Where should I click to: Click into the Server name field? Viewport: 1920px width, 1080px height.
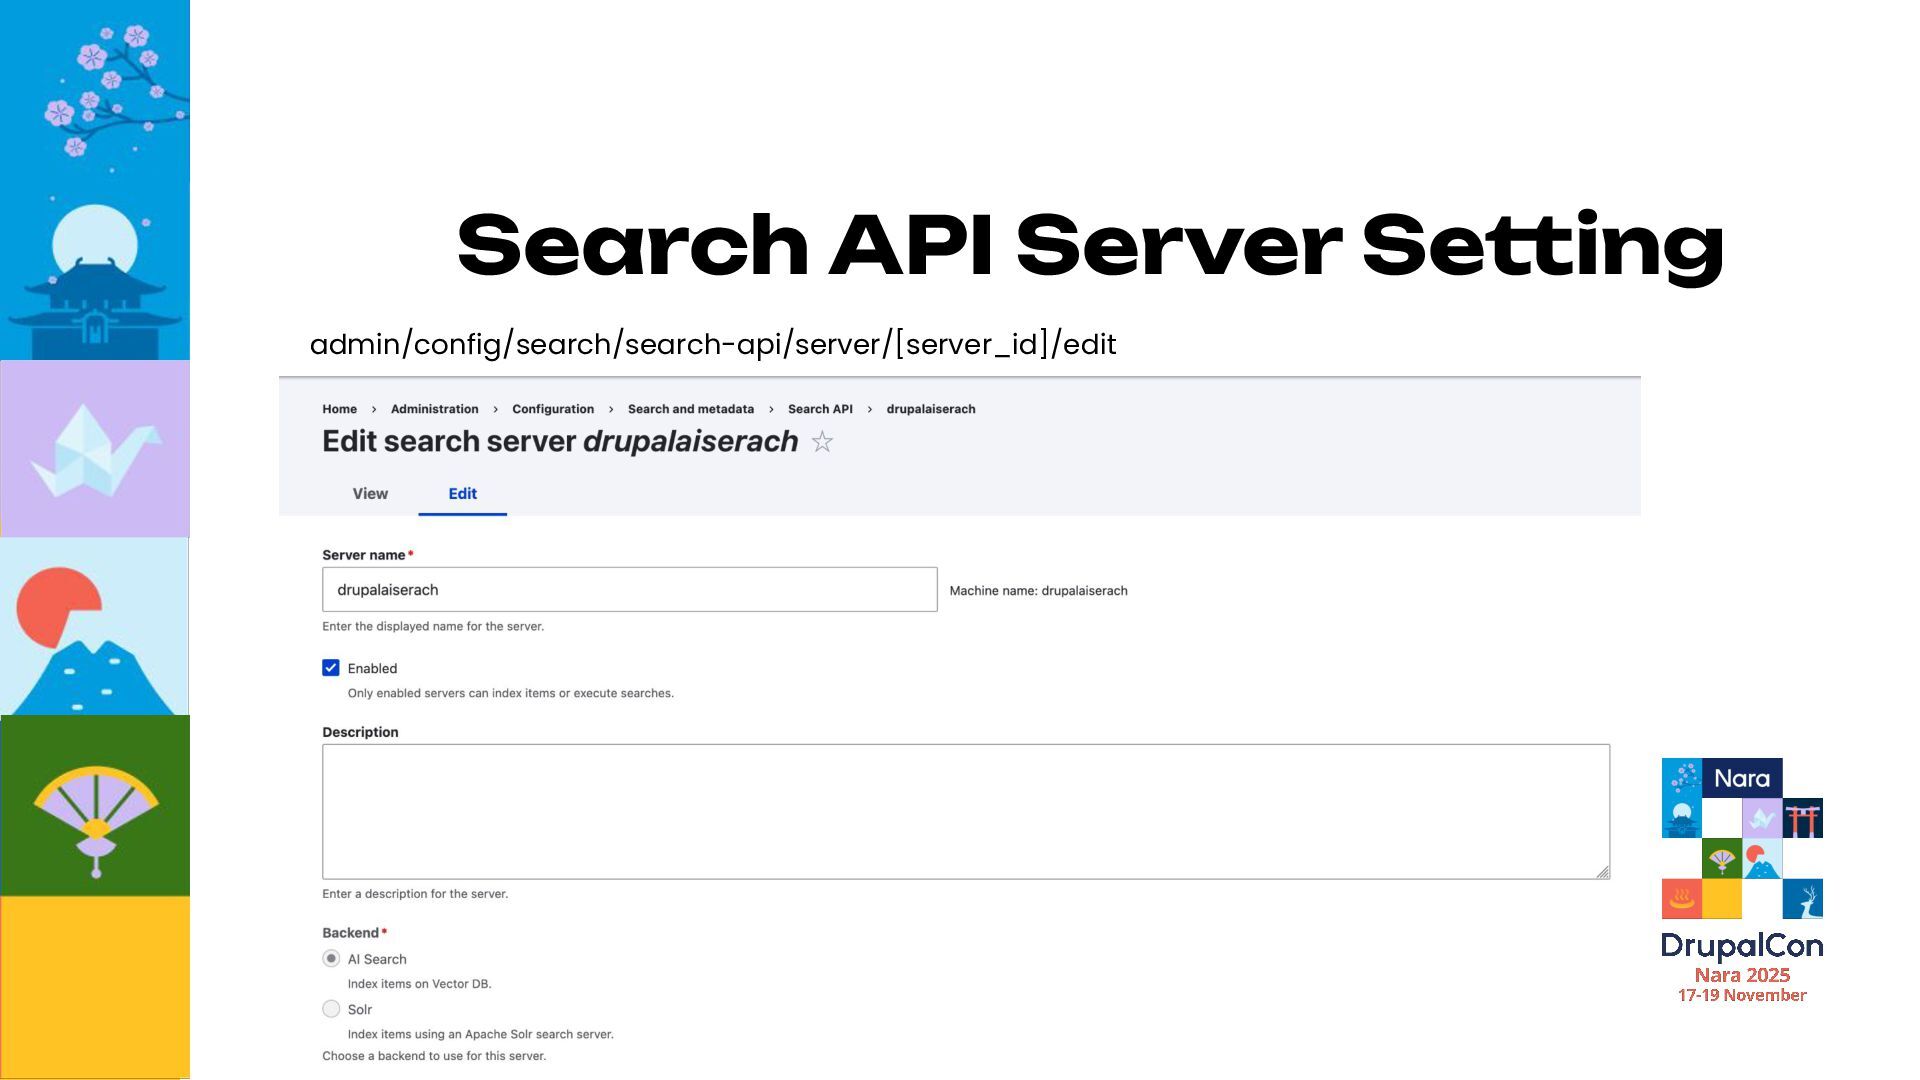click(x=629, y=590)
